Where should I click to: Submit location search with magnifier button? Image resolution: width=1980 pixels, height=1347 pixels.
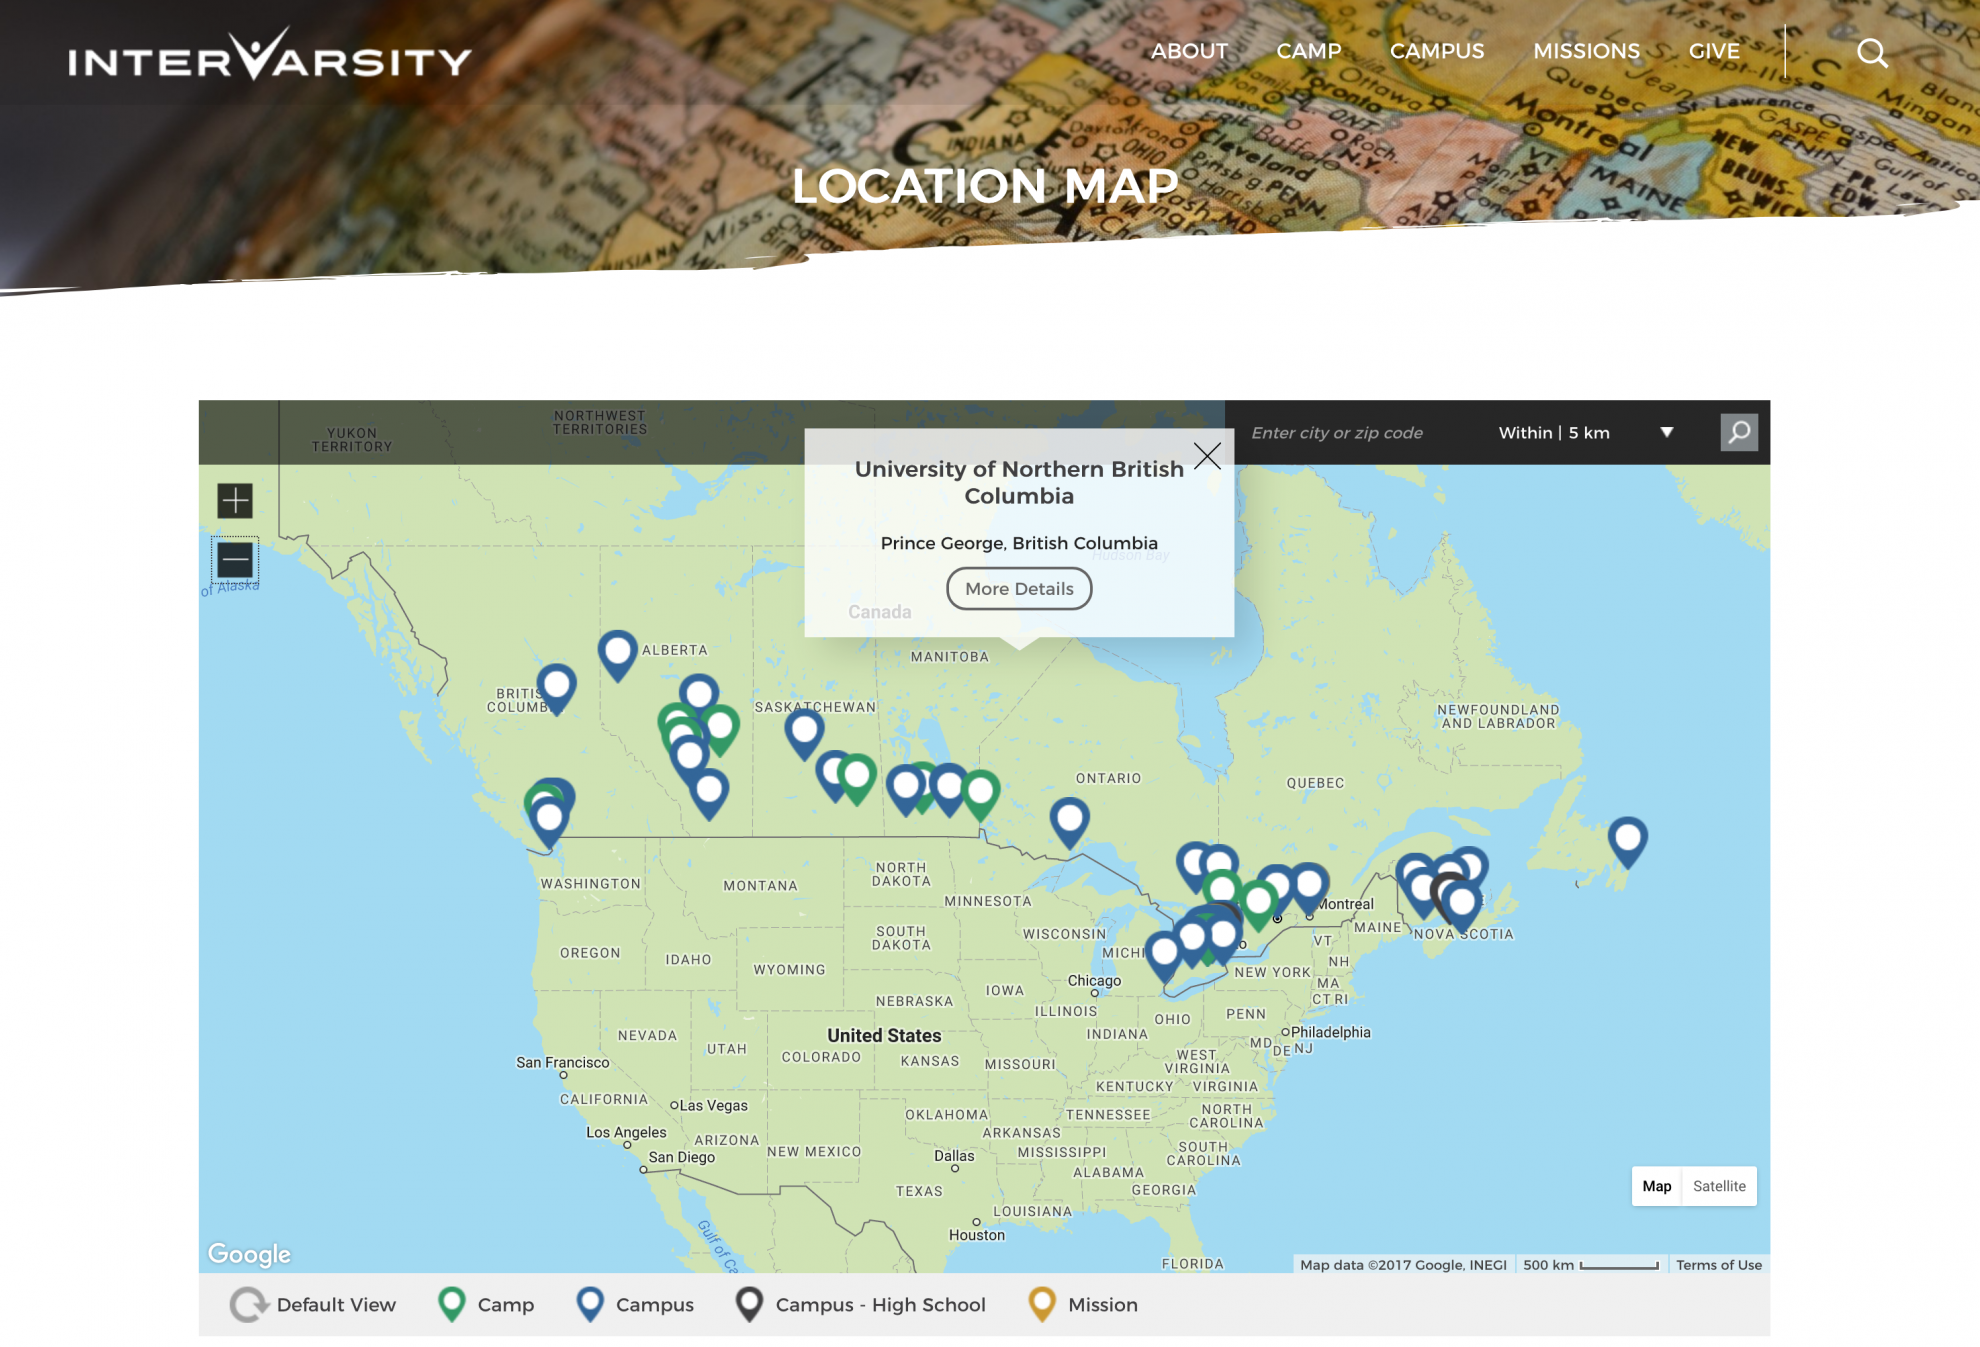click(1739, 432)
